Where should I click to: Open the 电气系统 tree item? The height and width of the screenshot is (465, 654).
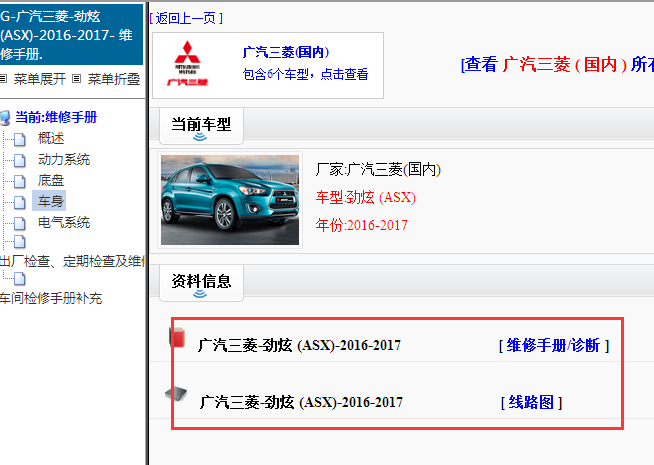(x=64, y=222)
